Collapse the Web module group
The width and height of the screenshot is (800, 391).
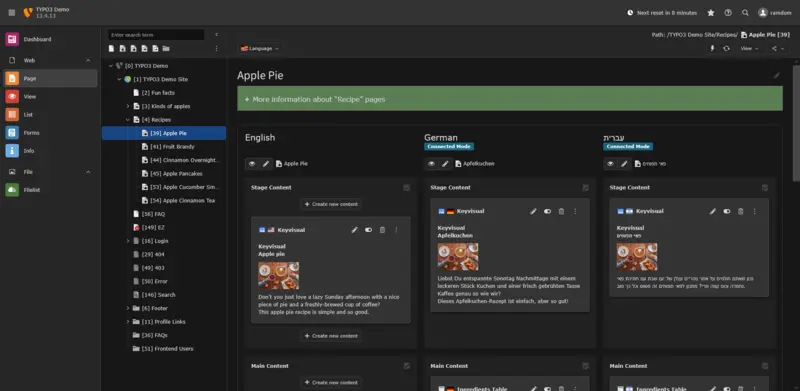[x=88, y=60]
